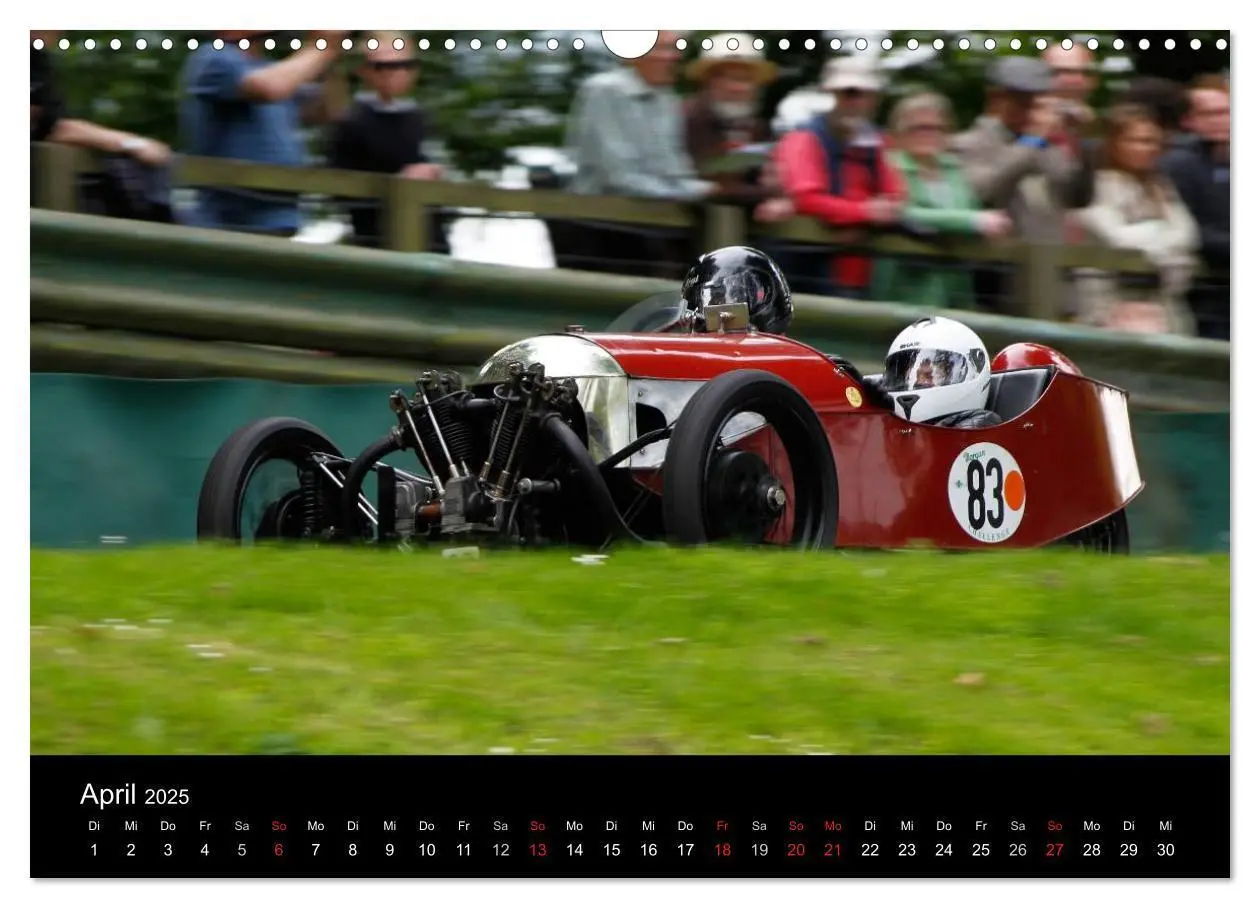Screen dimensions: 1260x908
Task: Select date 26 under 'Sa'
Action: pyautogui.click(x=1018, y=850)
